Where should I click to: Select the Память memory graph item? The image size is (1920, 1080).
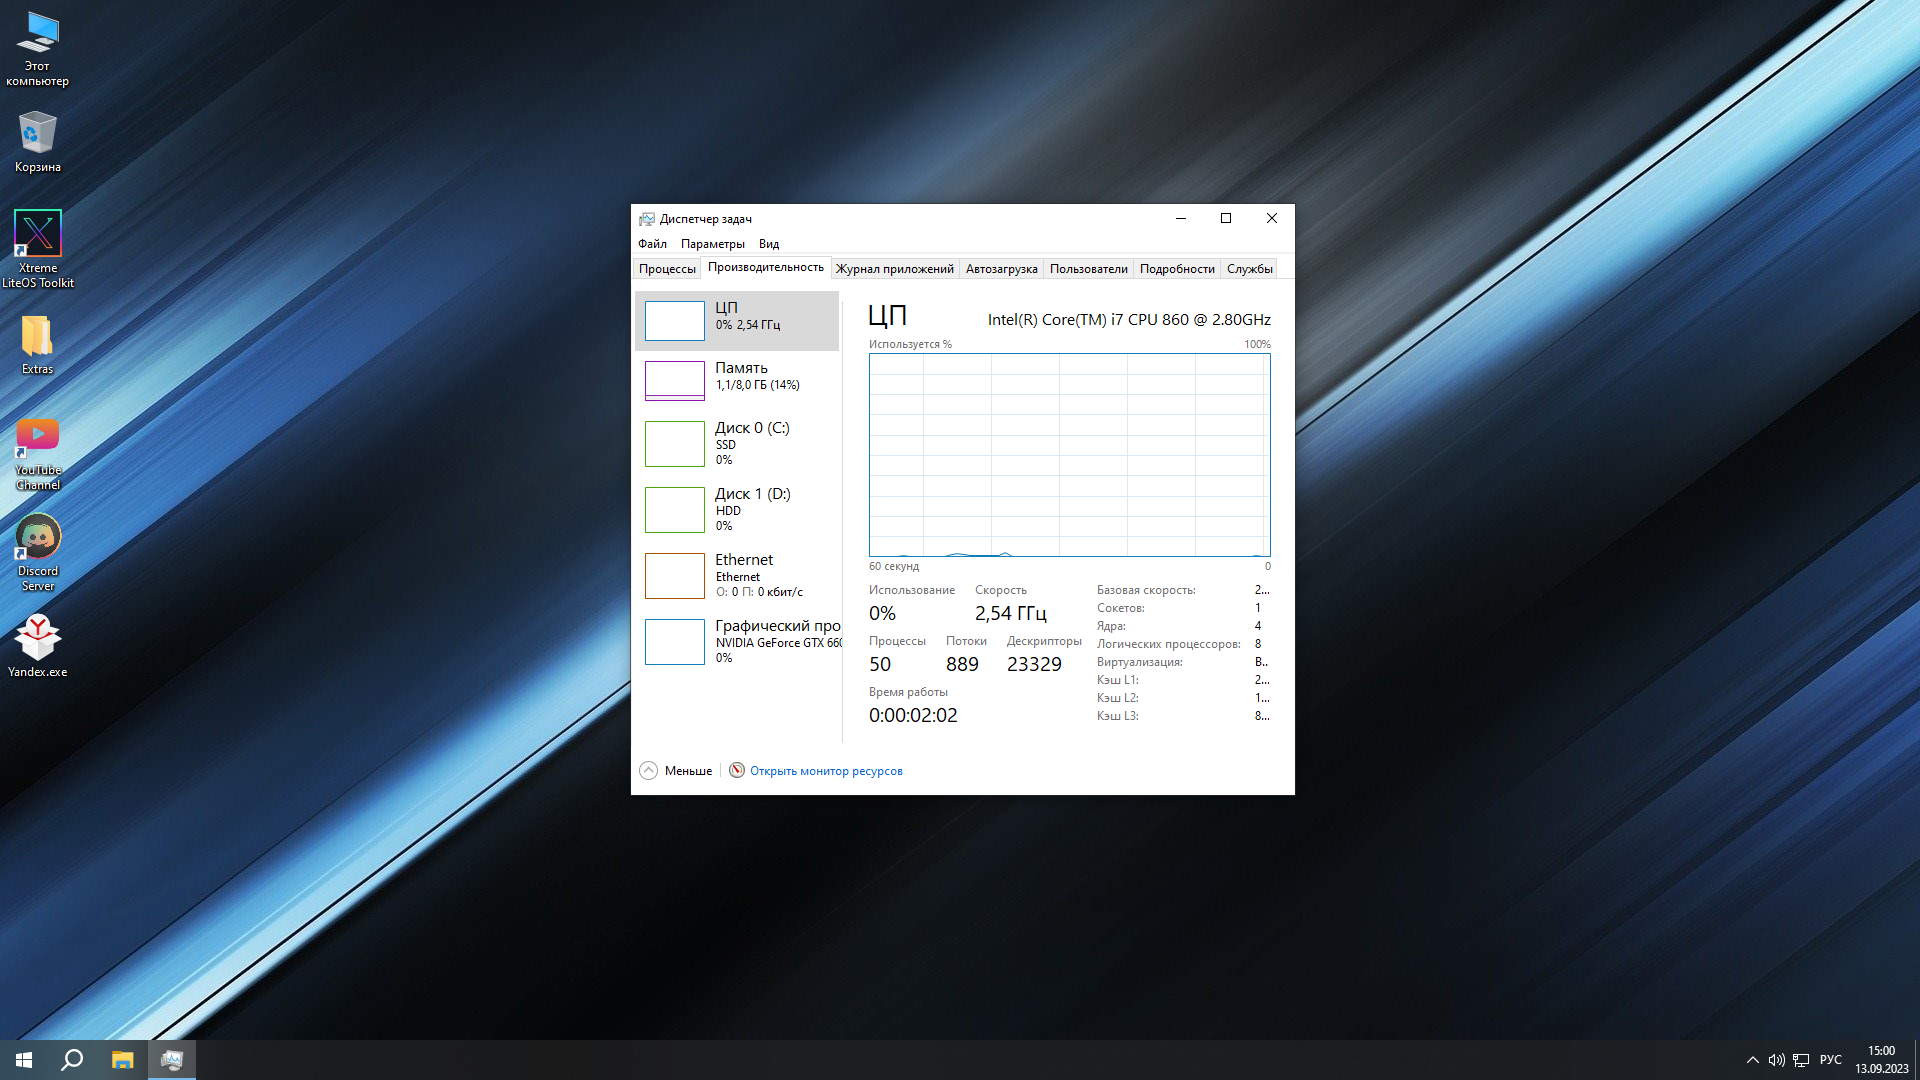pos(675,380)
